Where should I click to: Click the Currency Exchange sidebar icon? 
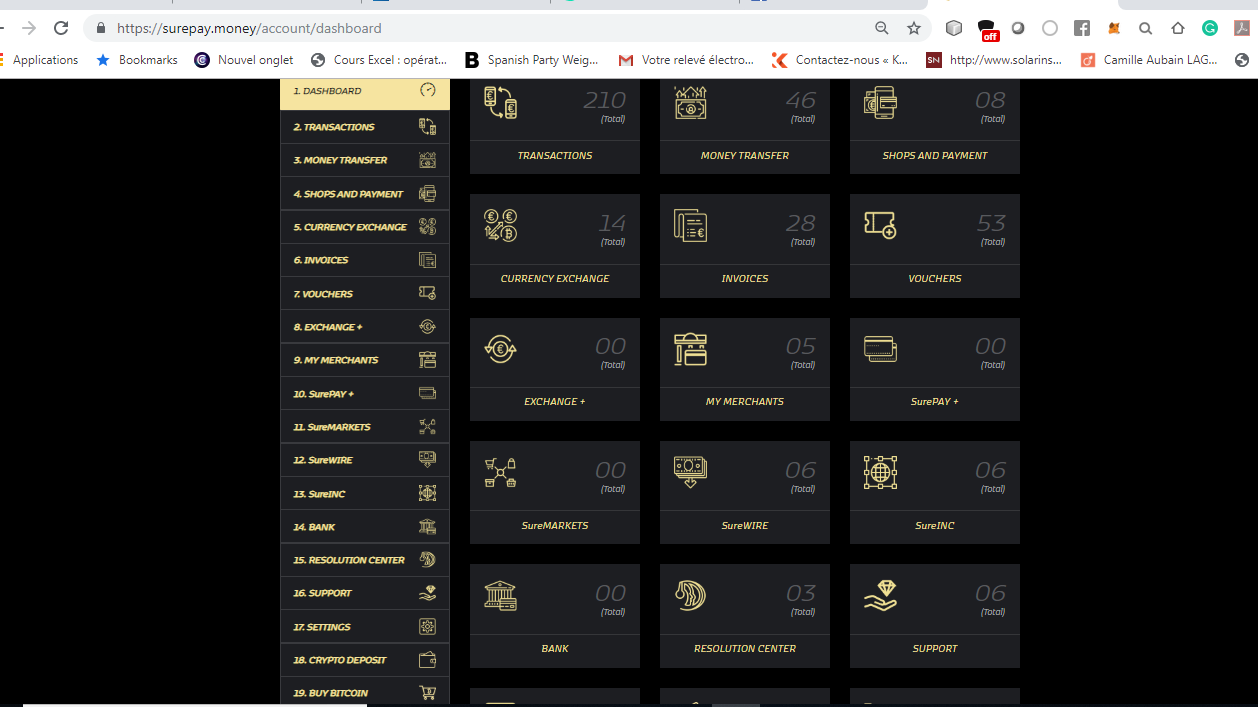428,227
